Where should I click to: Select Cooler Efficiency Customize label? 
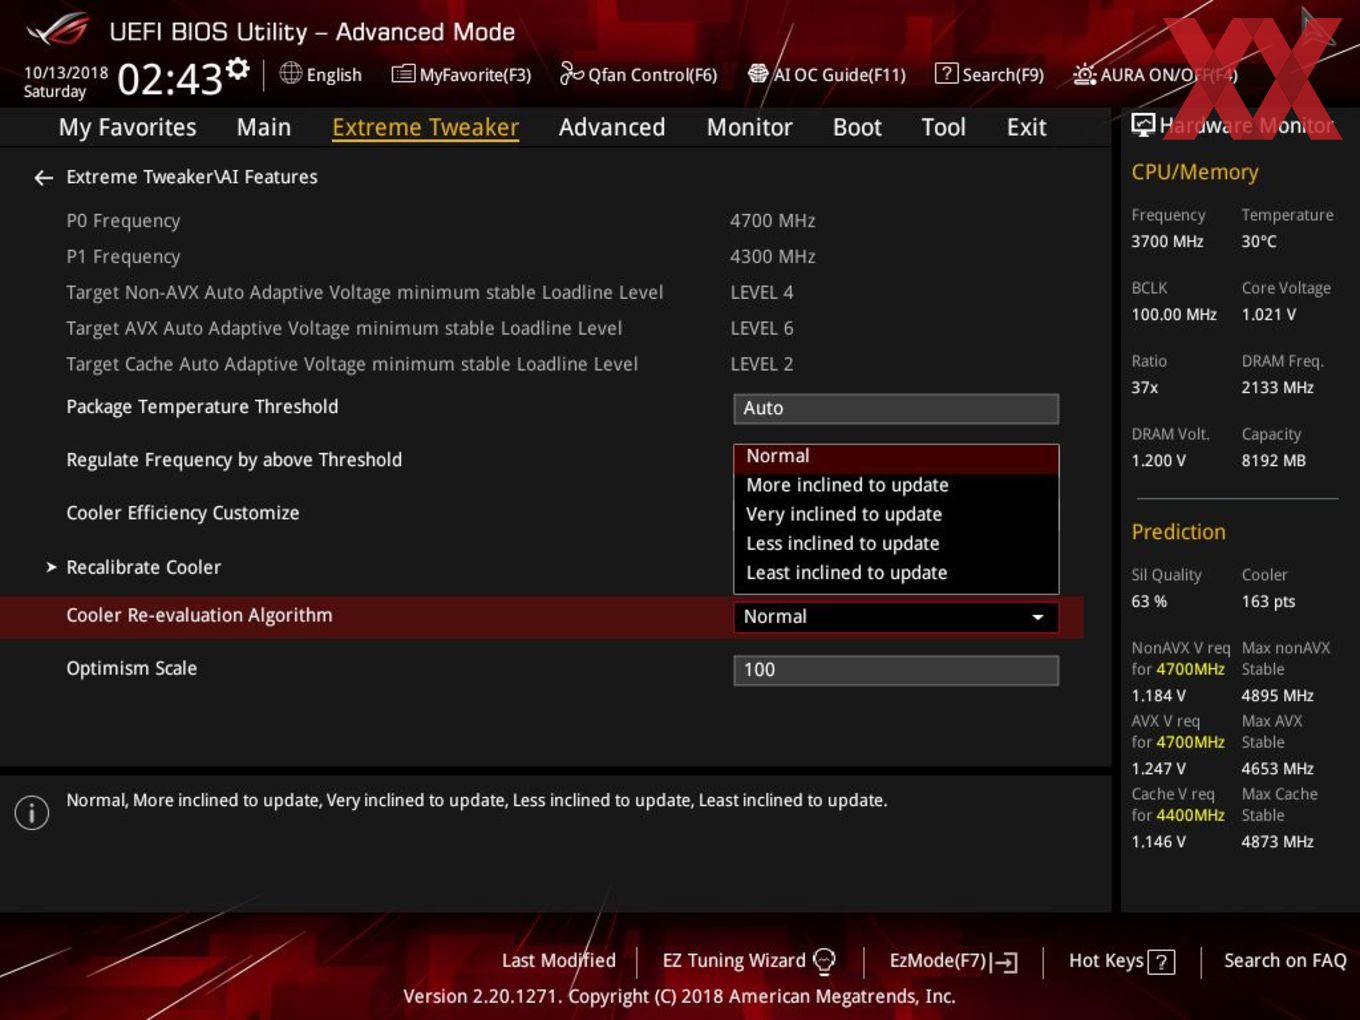click(x=183, y=513)
